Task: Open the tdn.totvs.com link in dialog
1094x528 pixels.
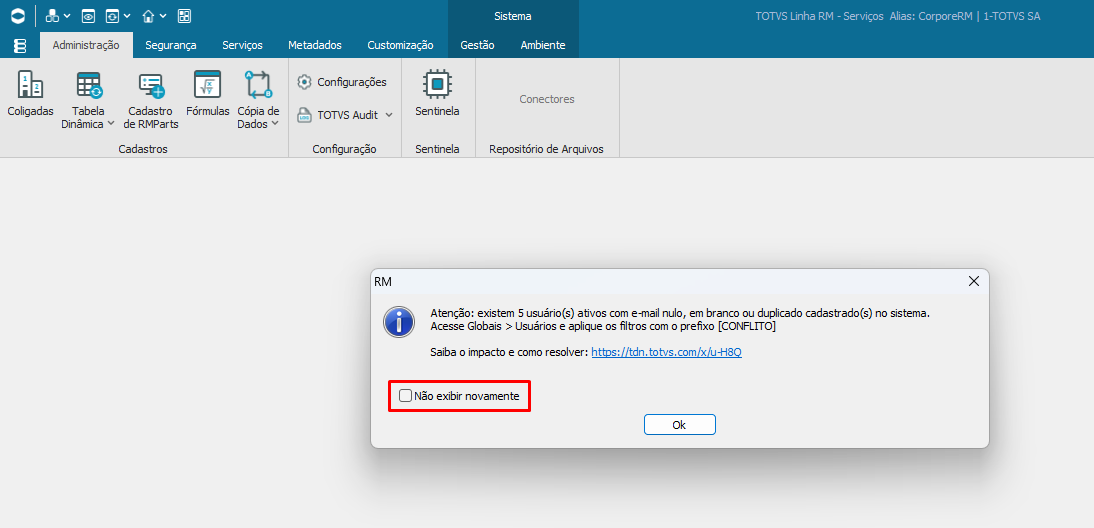Action: click(666, 352)
